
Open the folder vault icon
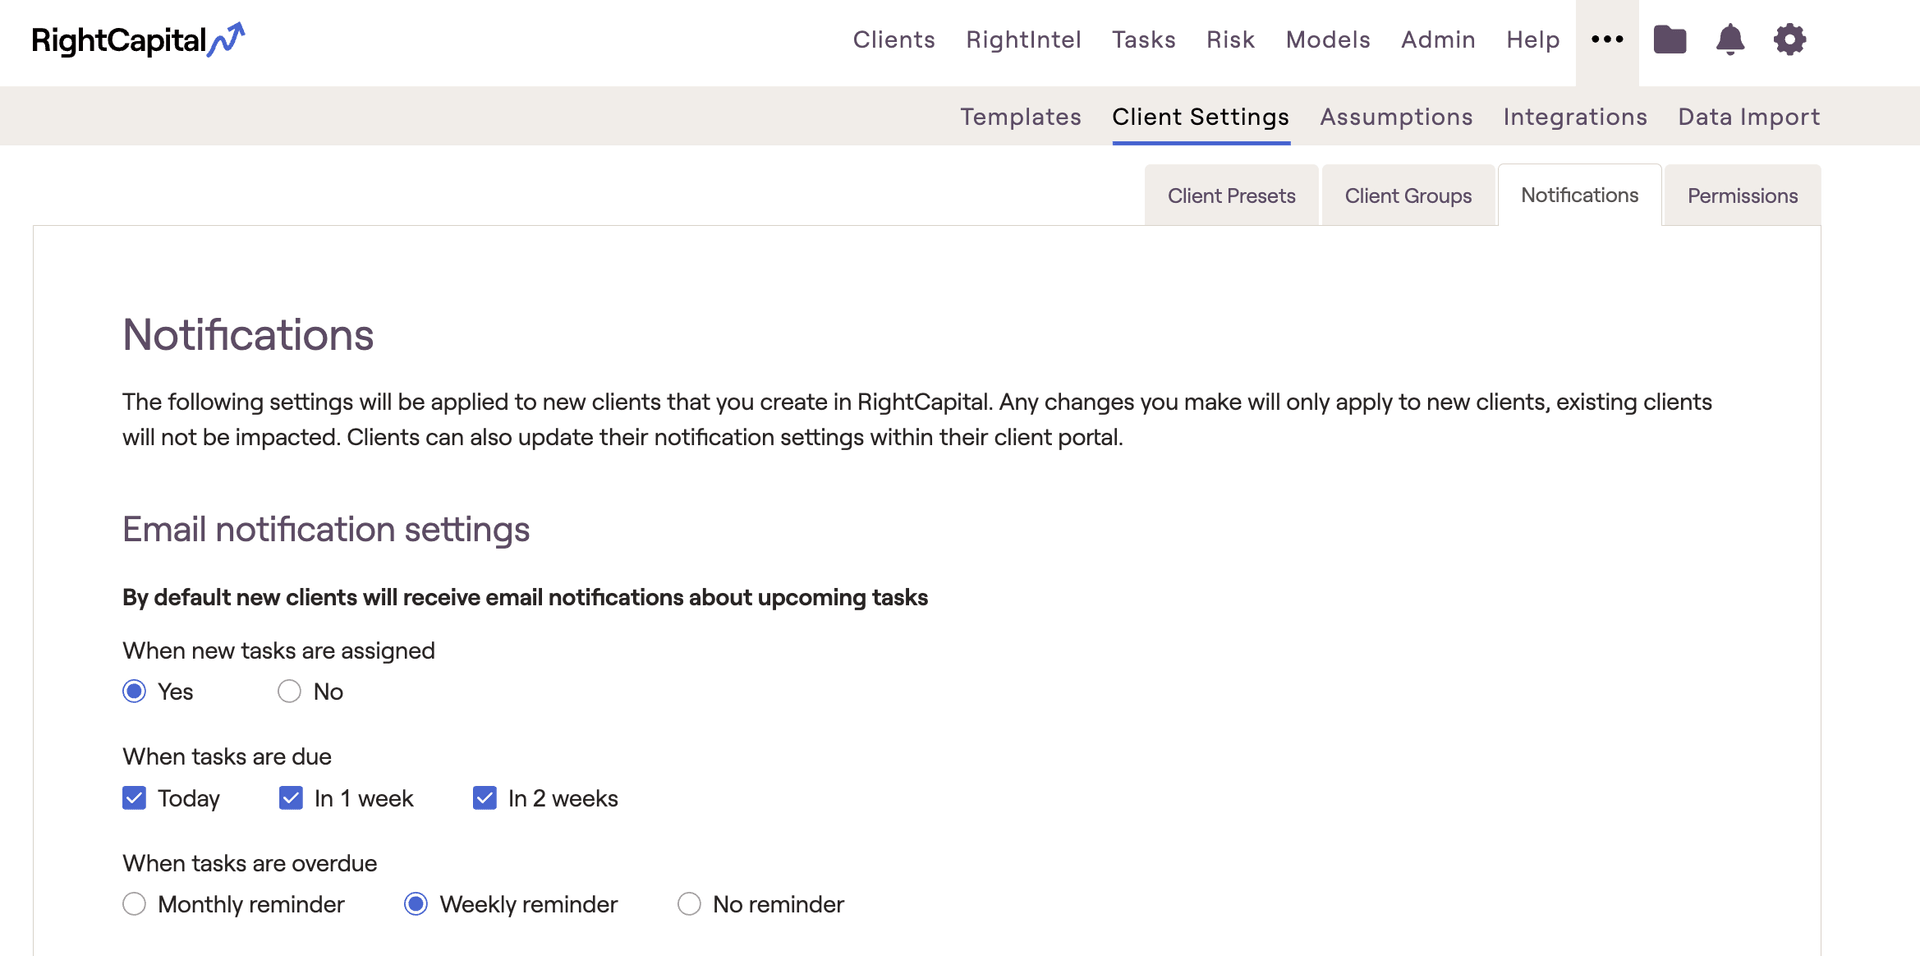tap(1669, 40)
